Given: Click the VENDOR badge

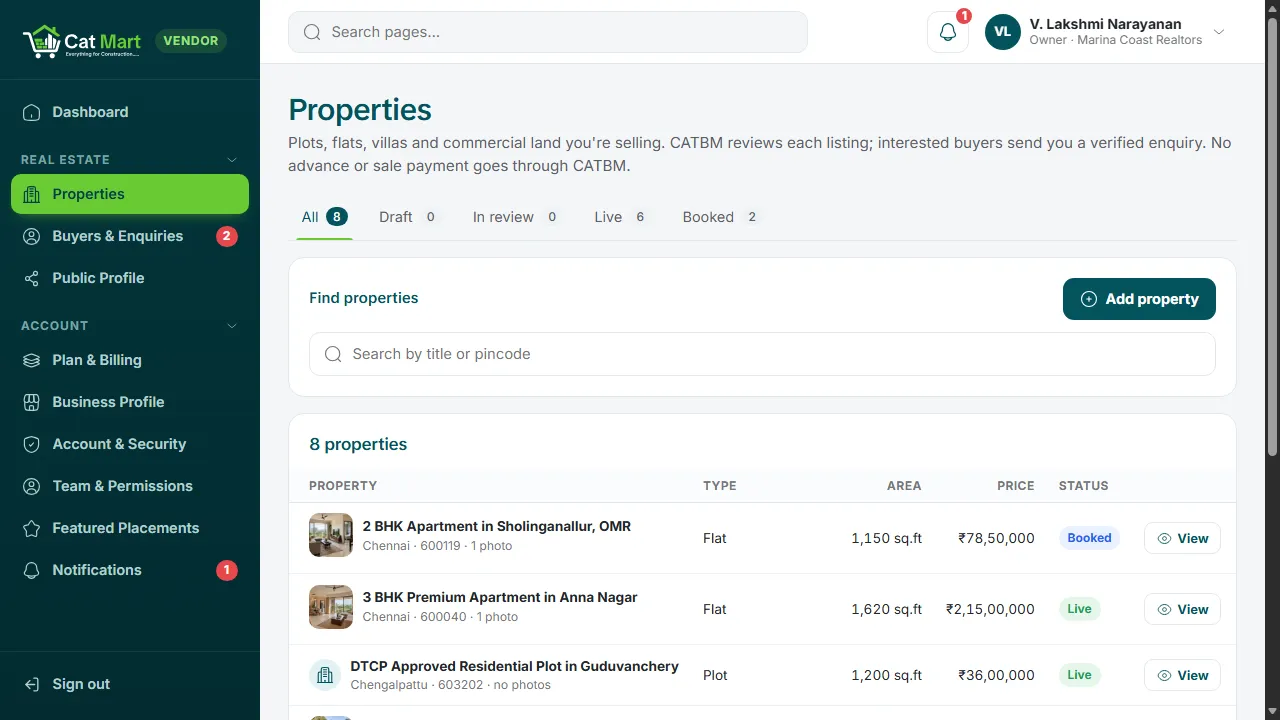Looking at the screenshot, I should tap(191, 41).
